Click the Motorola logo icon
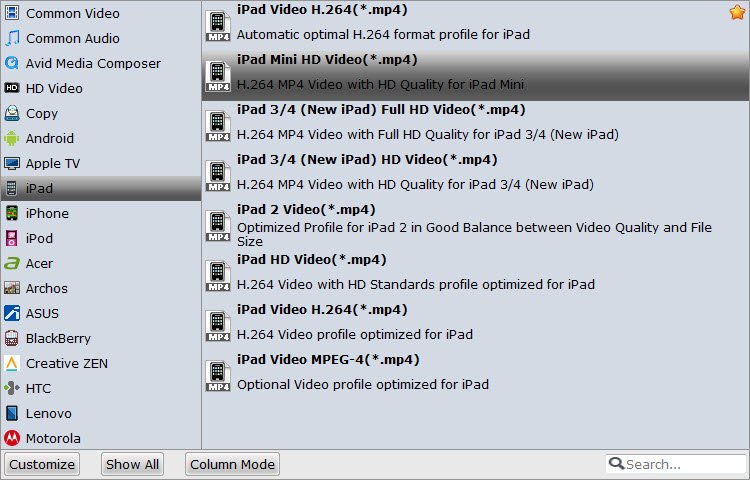The image size is (750, 480). [x=12, y=438]
